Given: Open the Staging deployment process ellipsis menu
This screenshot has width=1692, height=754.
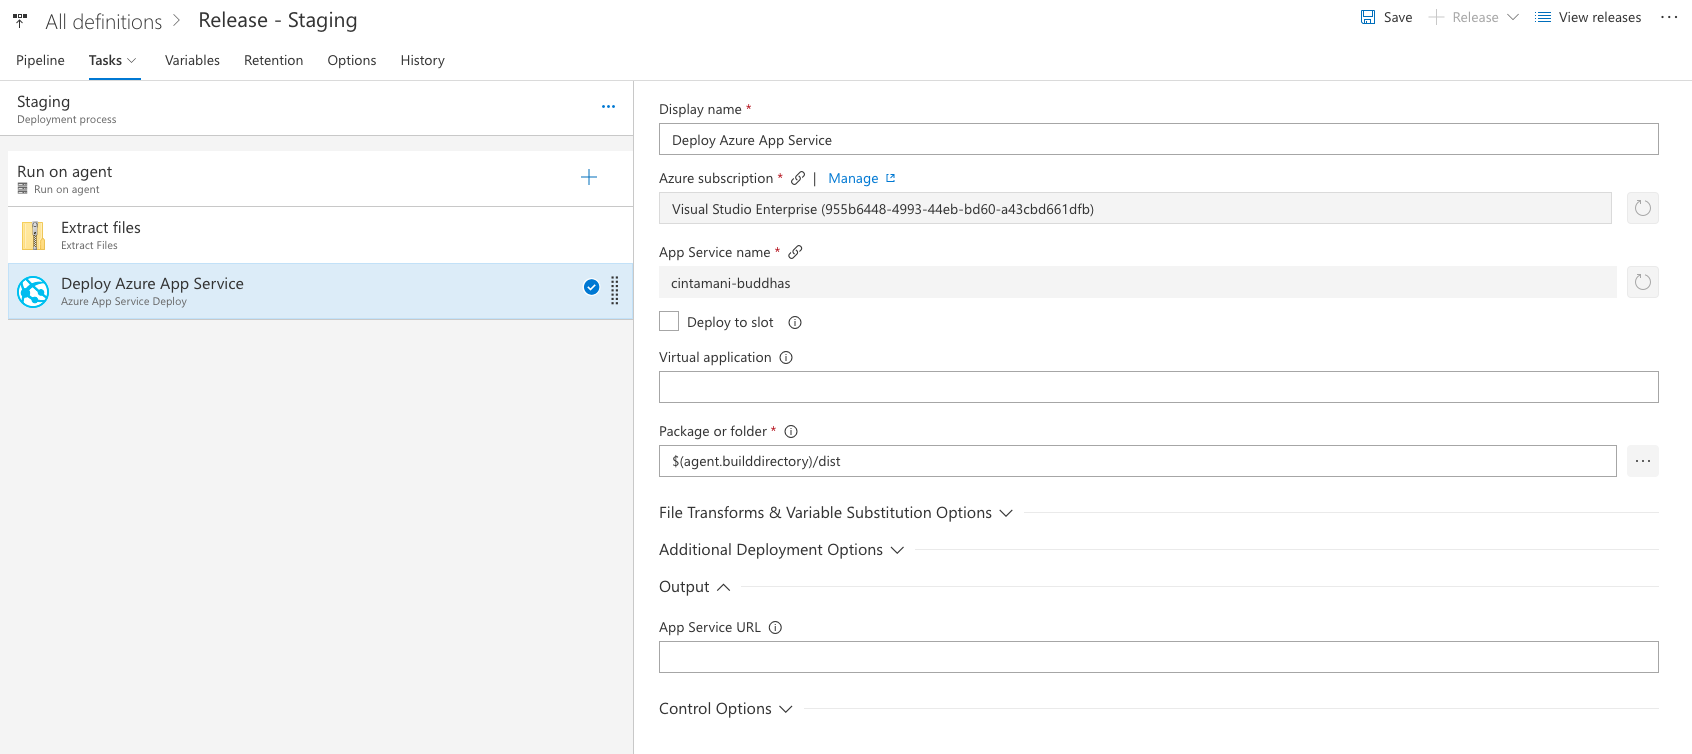Looking at the screenshot, I should point(608,106).
